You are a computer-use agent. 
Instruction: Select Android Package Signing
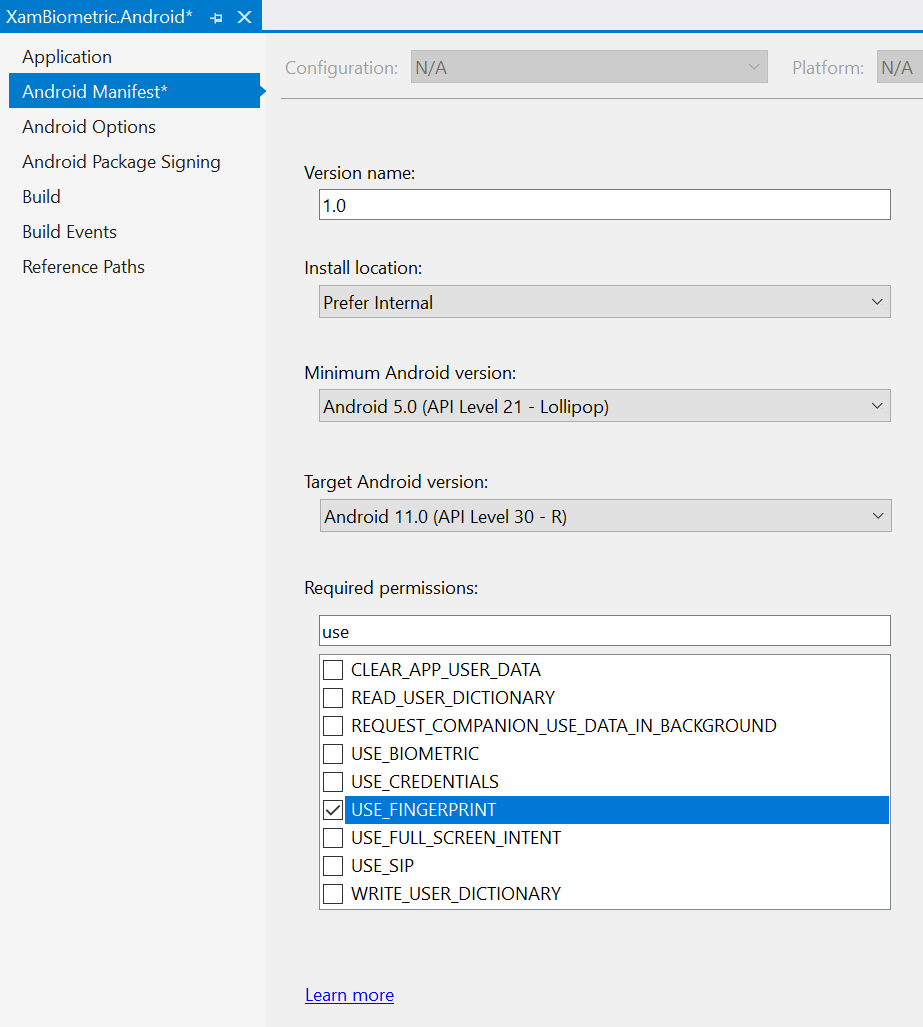click(121, 161)
